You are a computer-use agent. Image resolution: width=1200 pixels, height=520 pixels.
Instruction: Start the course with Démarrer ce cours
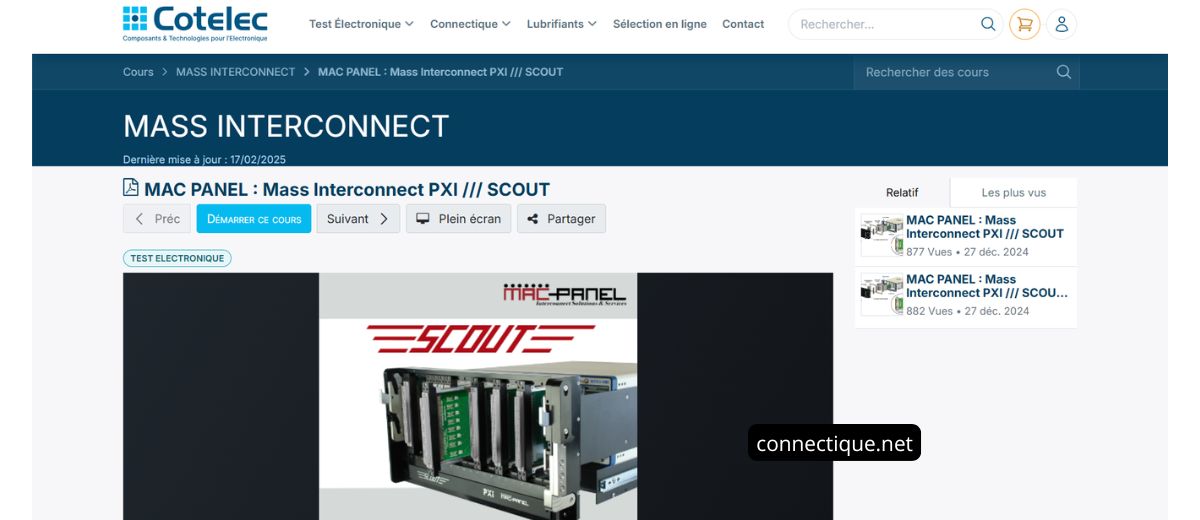pyautogui.click(x=254, y=219)
